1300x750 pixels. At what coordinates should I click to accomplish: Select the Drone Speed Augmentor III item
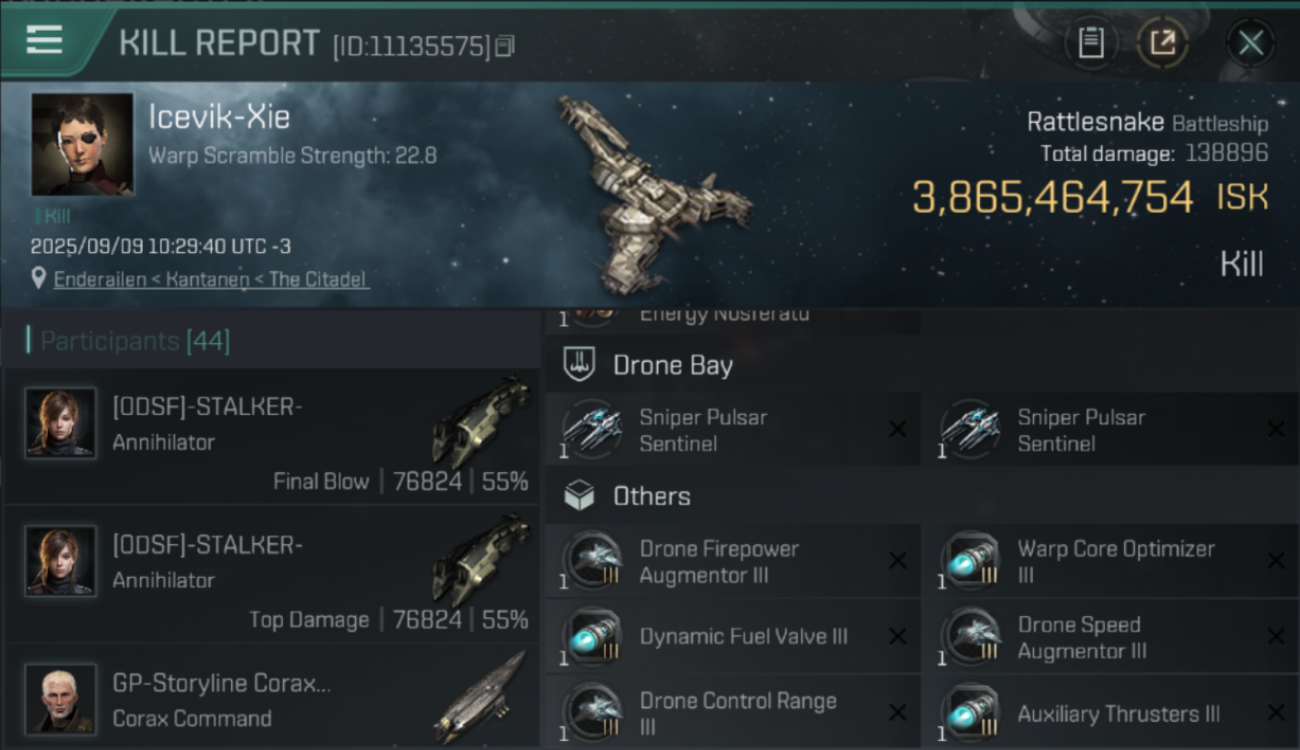tap(1081, 637)
